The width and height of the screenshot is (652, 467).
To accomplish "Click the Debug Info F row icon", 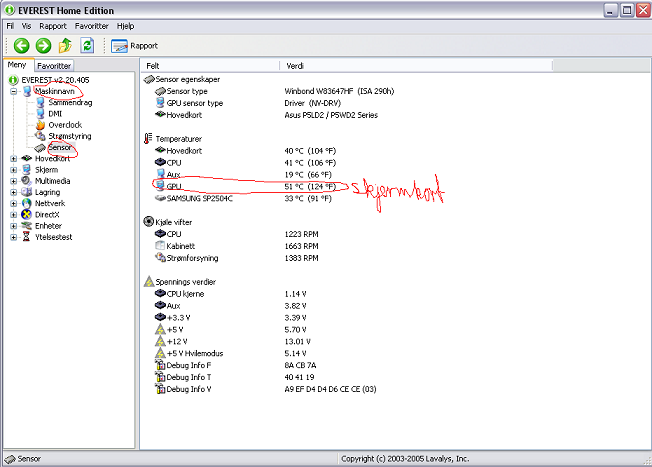I will pyautogui.click(x=161, y=365).
